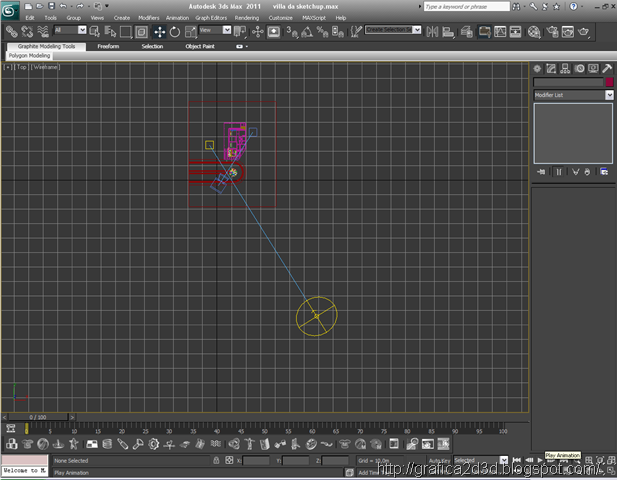
Task: Click the Configure Modifier Sets icon
Action: click(x=604, y=172)
